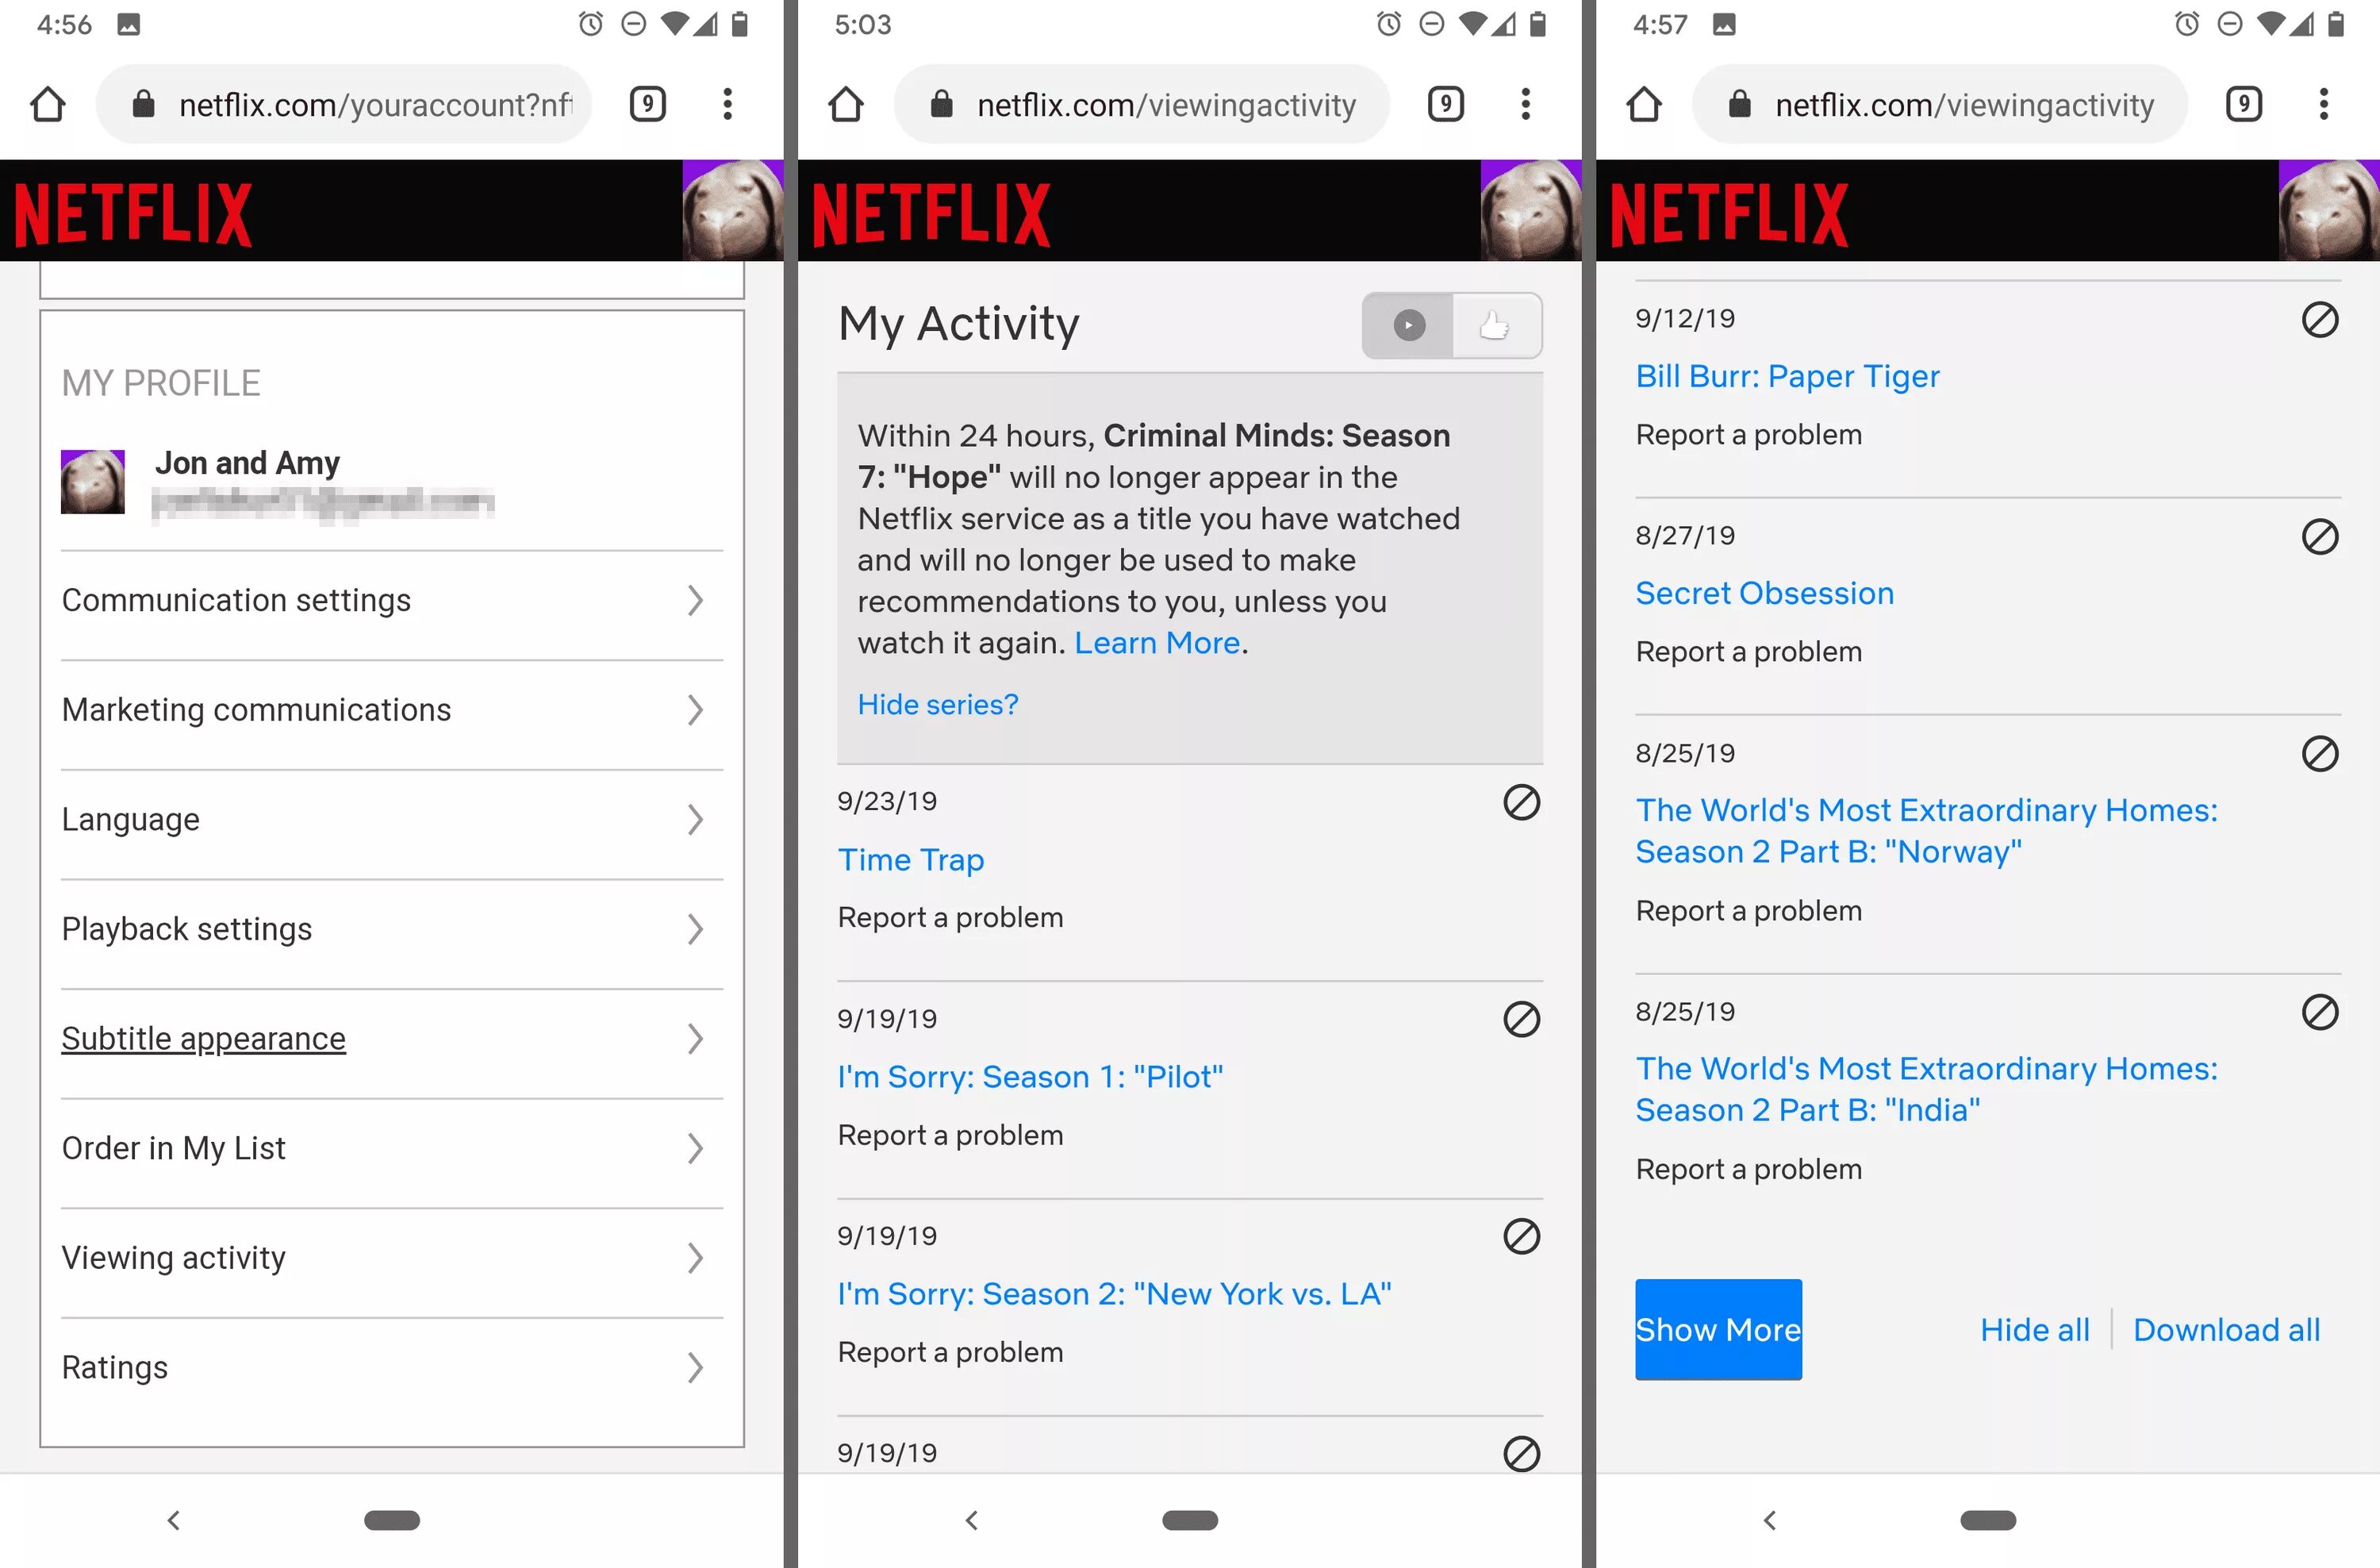Tap the profile avatar in the left phone header

(732, 210)
